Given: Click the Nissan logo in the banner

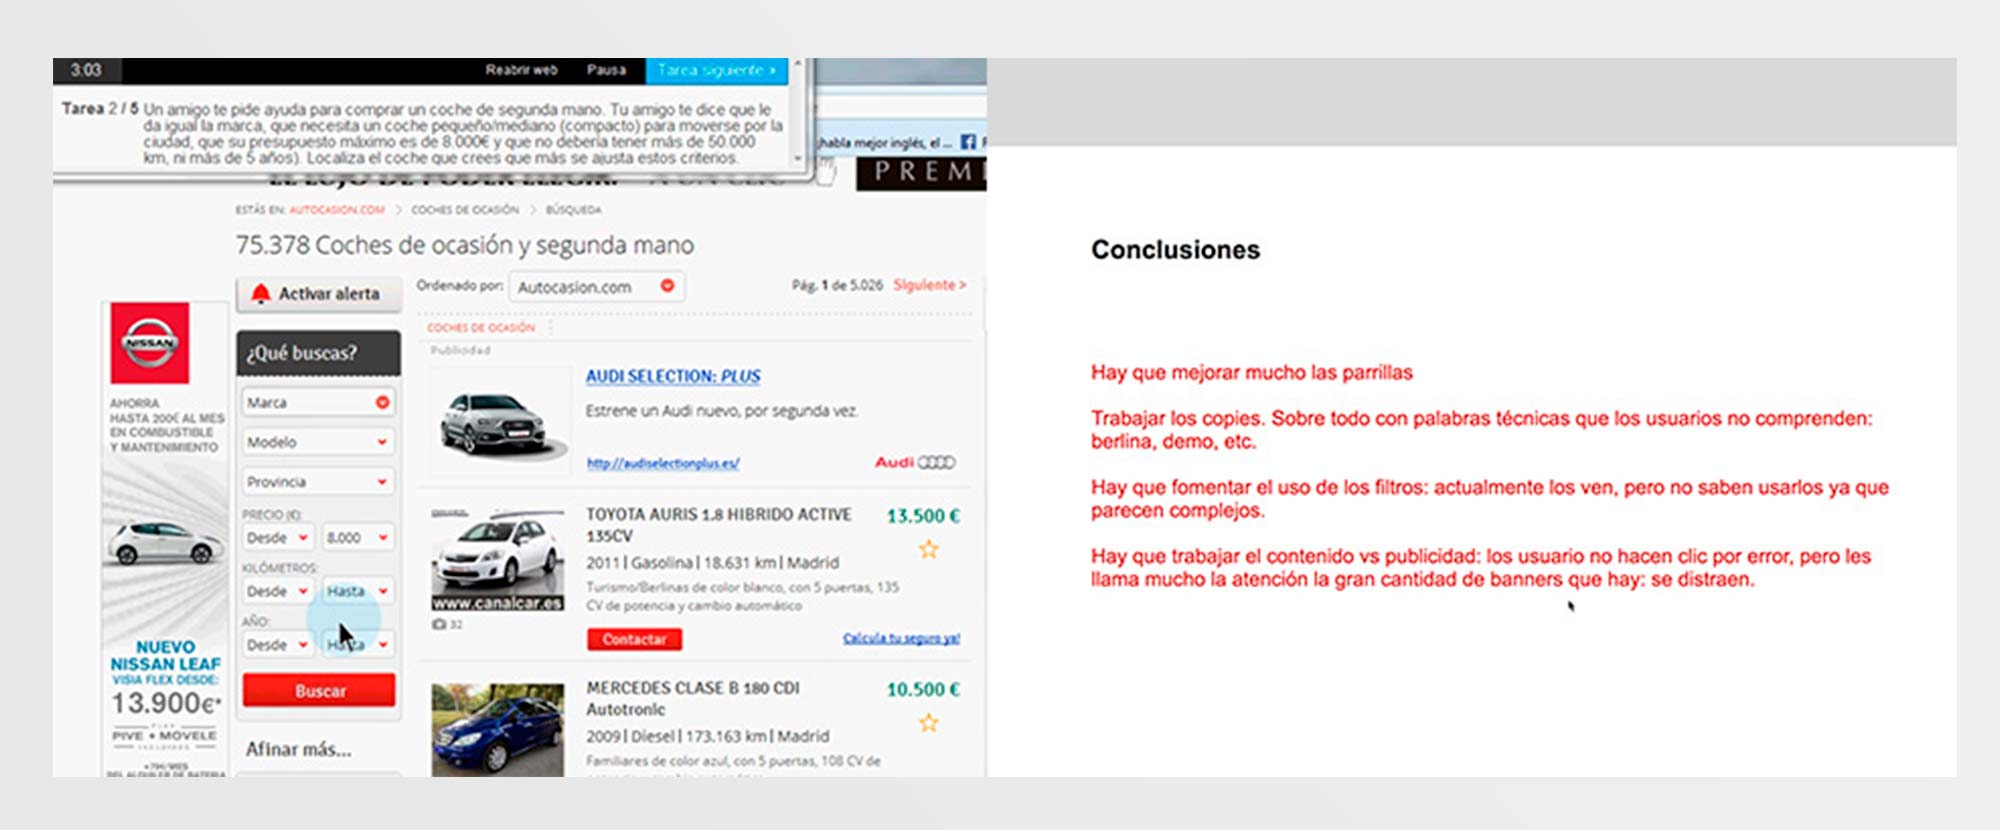Looking at the screenshot, I should click(150, 343).
